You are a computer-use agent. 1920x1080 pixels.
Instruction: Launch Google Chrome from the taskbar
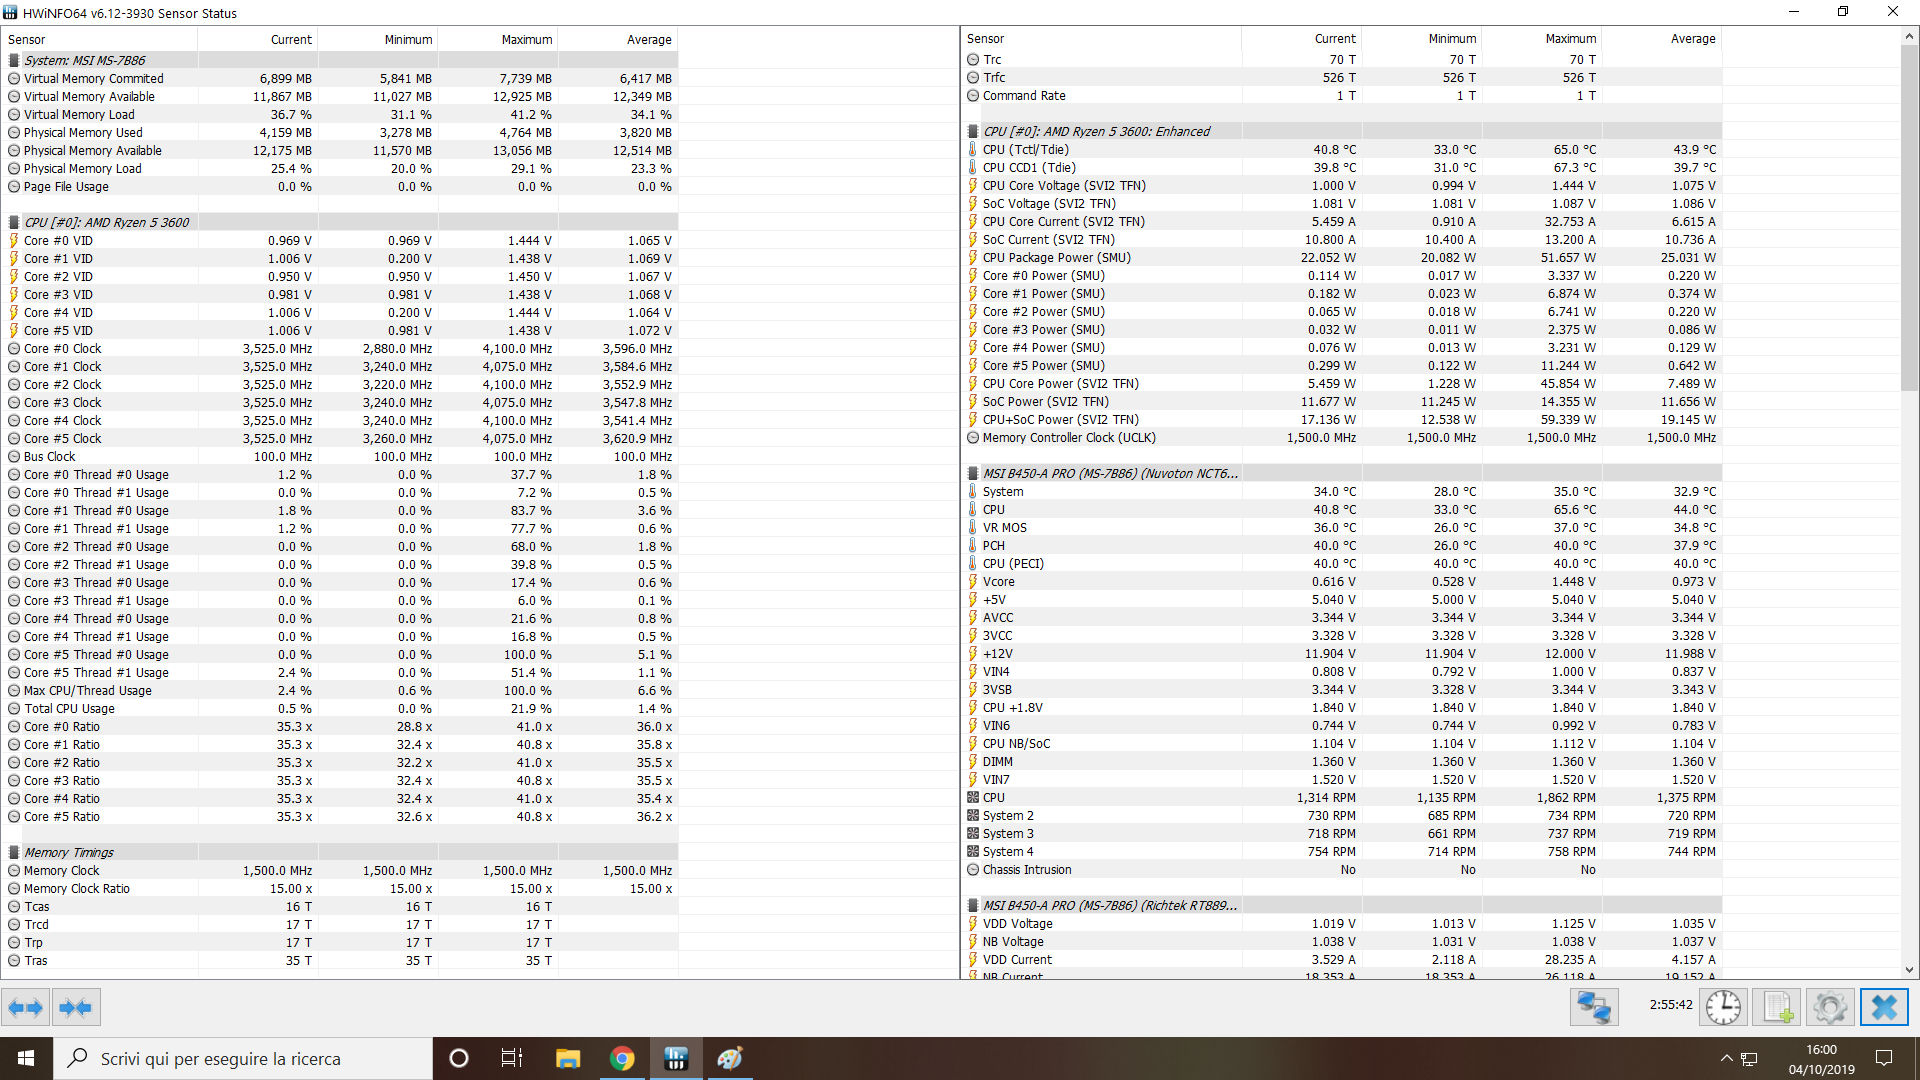tap(622, 1058)
